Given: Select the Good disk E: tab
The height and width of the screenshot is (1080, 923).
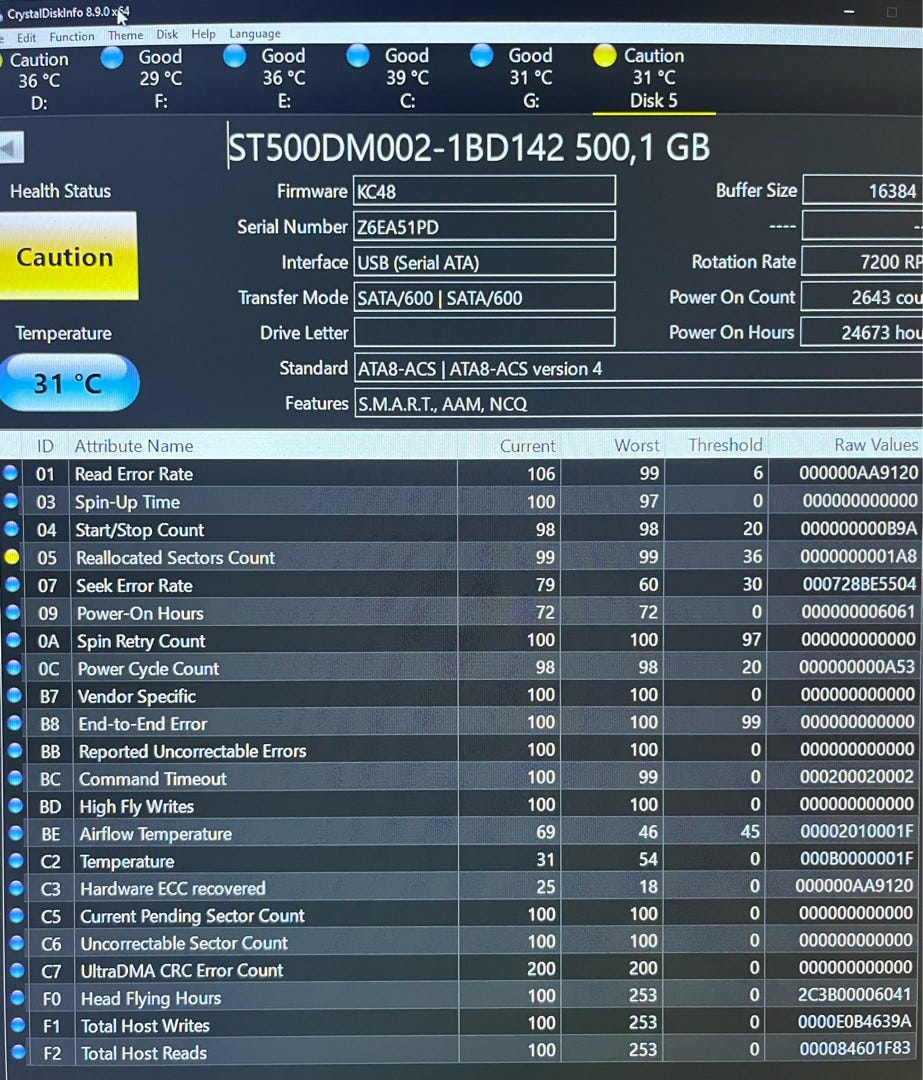Looking at the screenshot, I should pos(269,78).
